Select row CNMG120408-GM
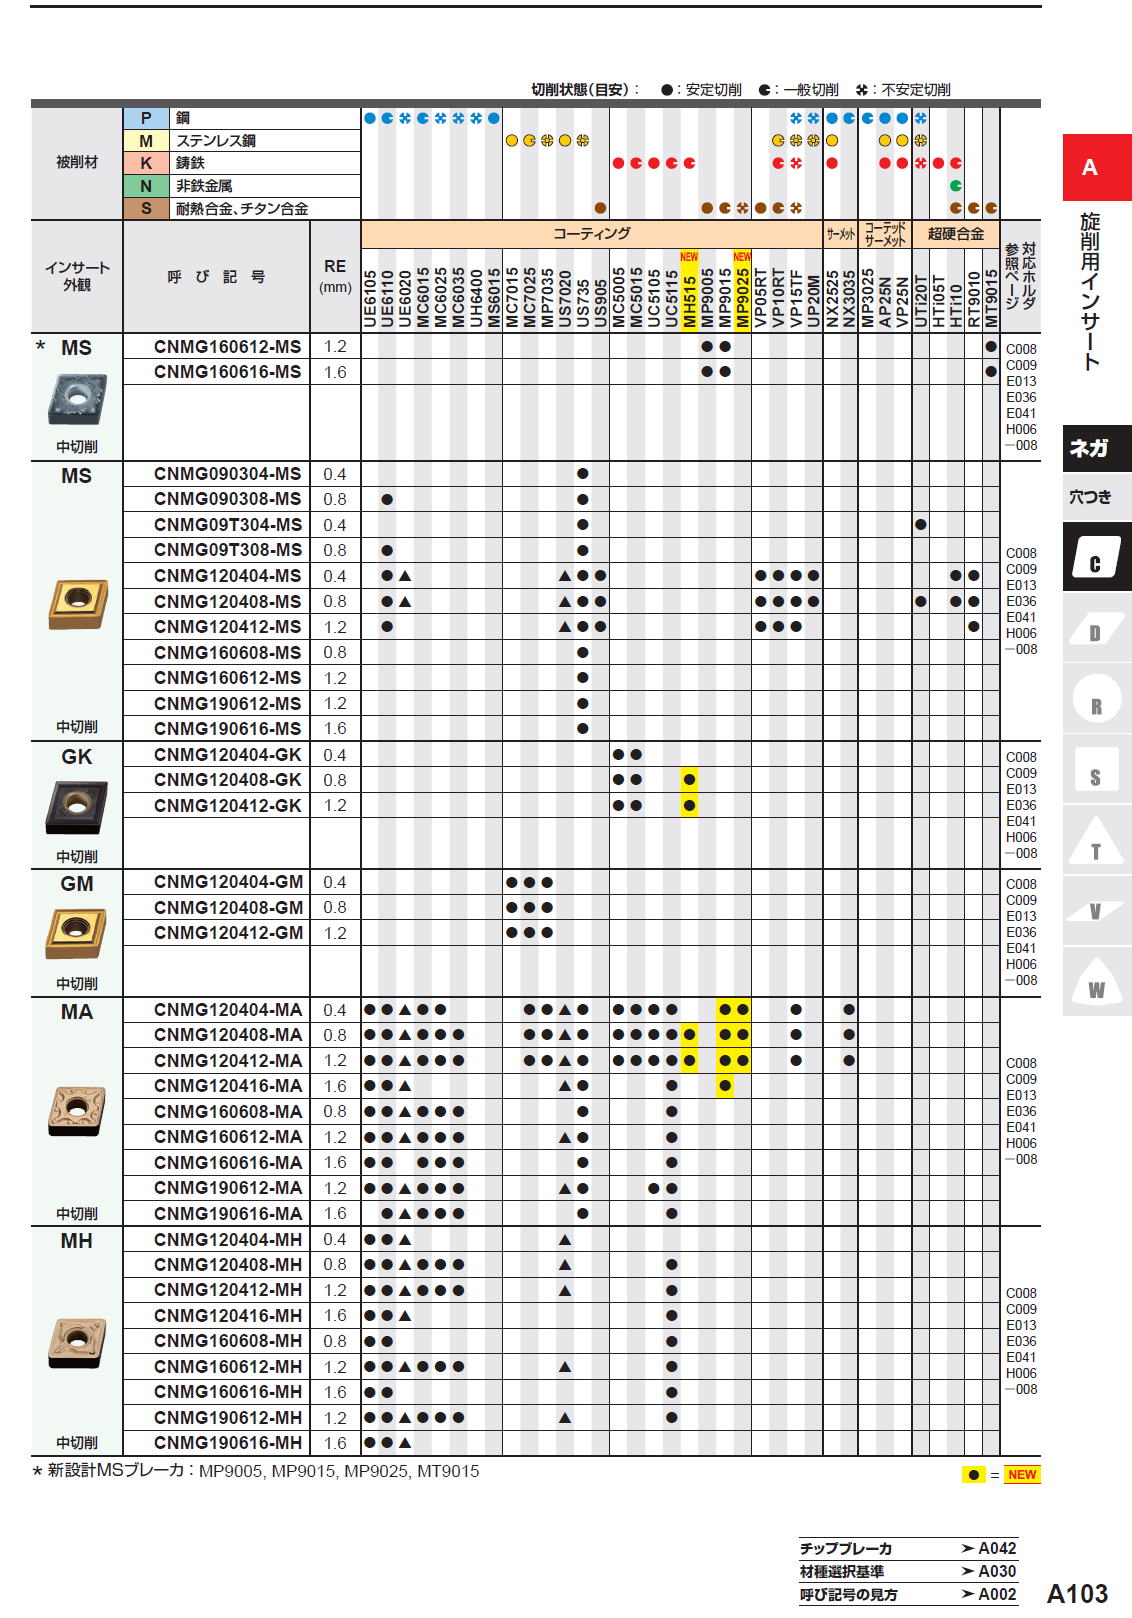Viewport: 1132px width, 1618px height. [561, 908]
